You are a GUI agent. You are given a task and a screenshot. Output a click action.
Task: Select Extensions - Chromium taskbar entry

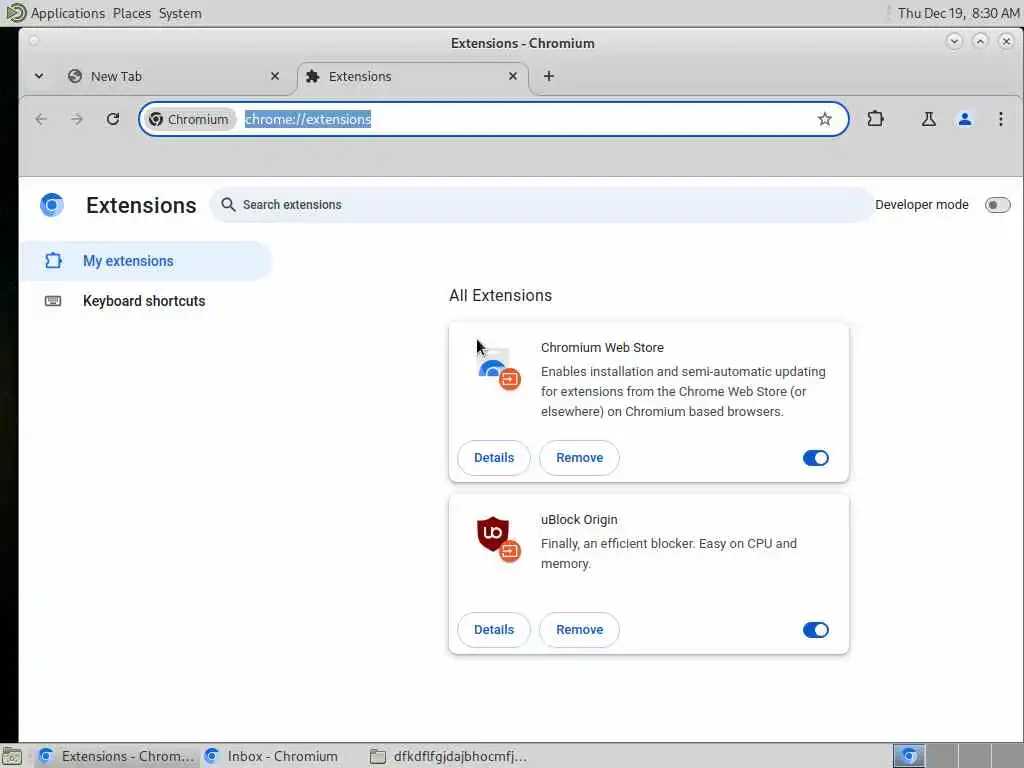tap(116, 756)
